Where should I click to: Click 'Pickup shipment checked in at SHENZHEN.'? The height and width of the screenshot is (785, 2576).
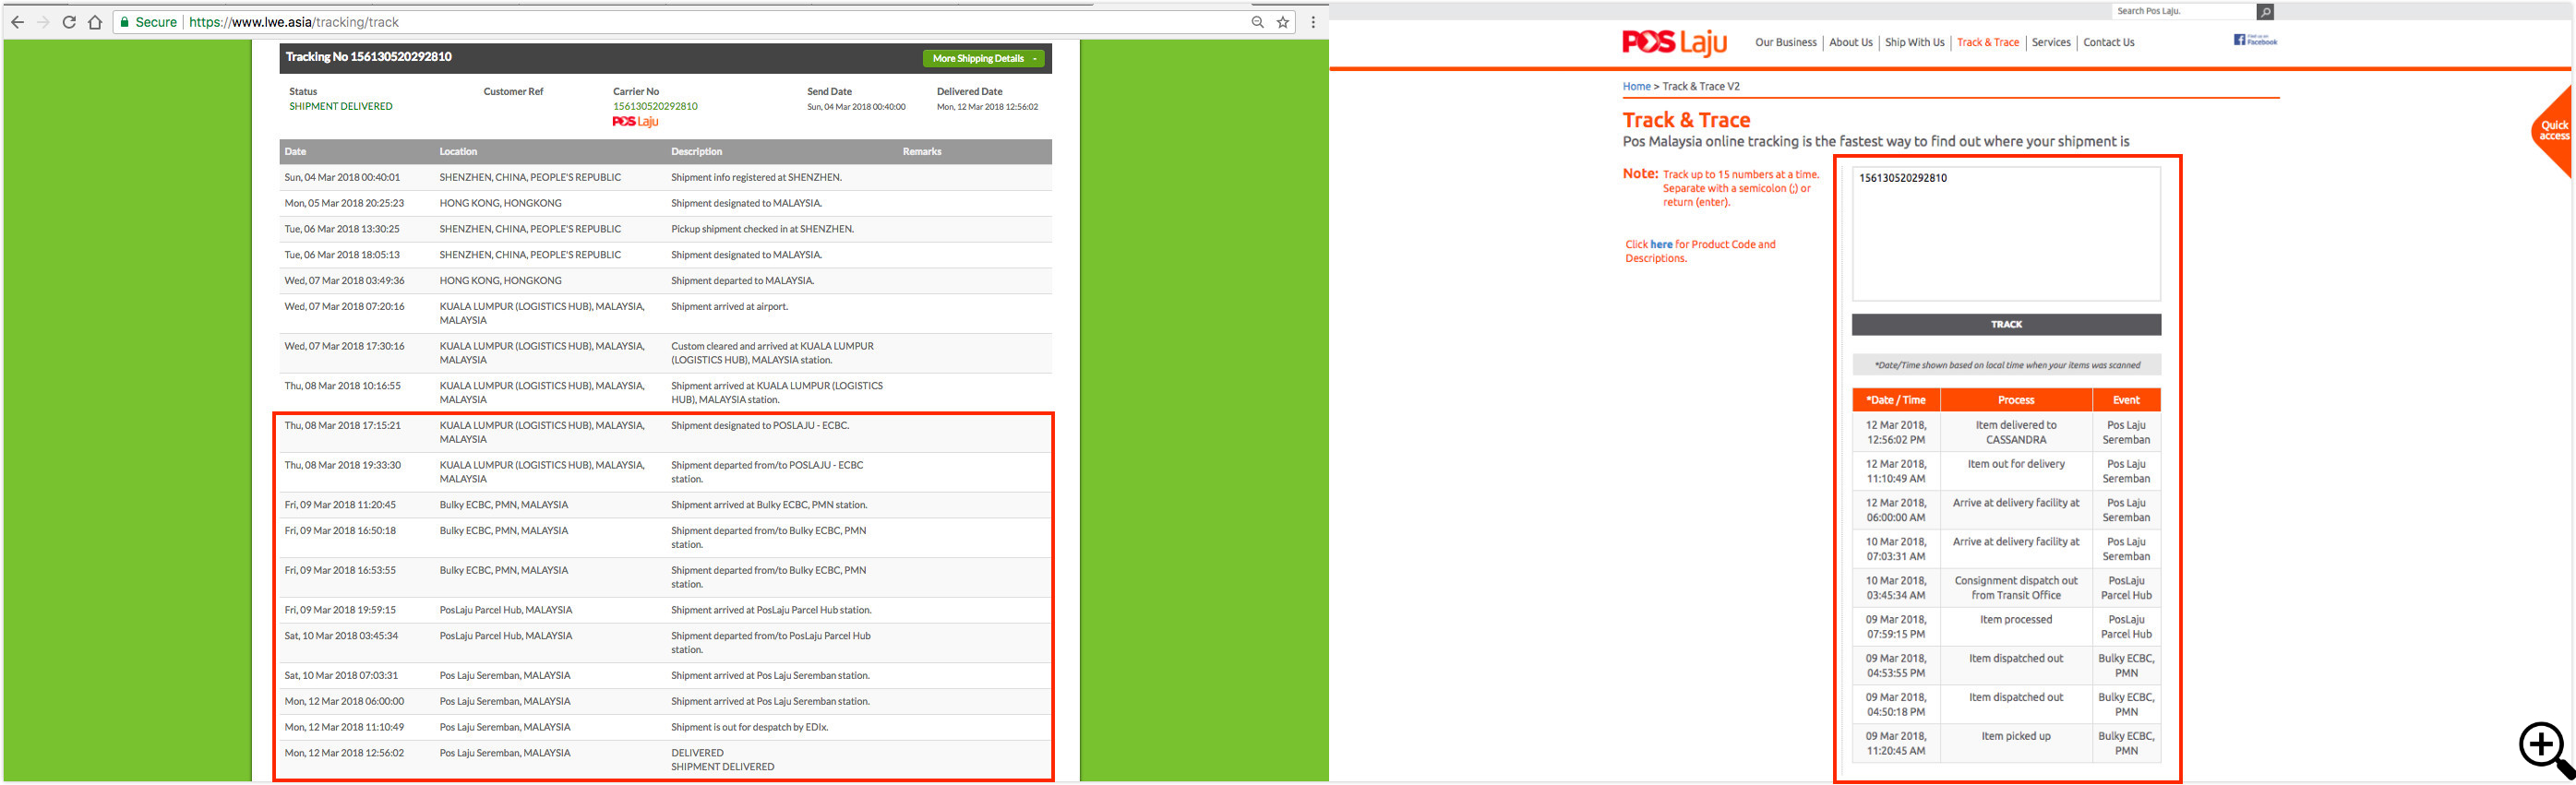(762, 229)
